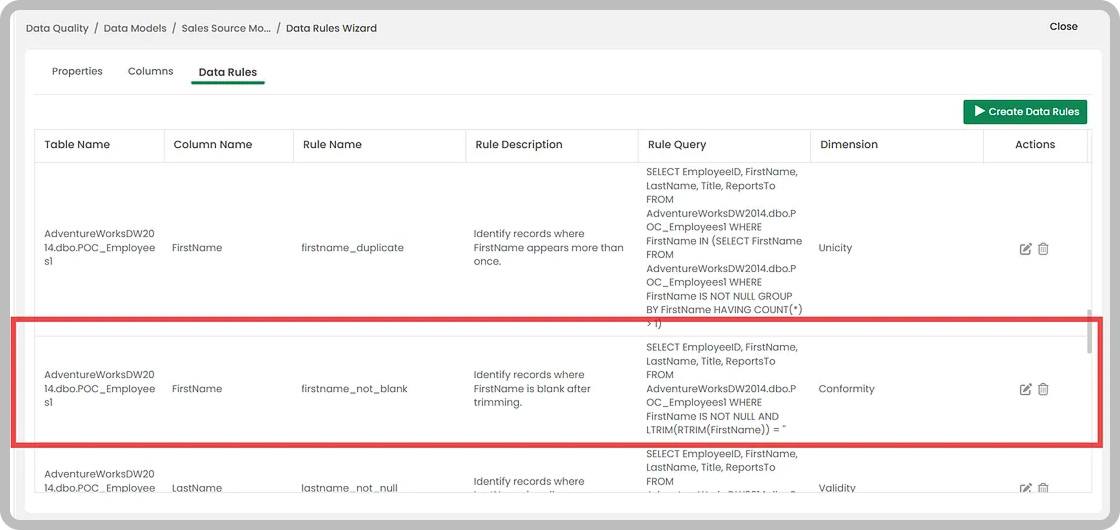This screenshot has height=530, width=1120.
Task: Click the Validity dimension cell
Action: click(x=837, y=489)
